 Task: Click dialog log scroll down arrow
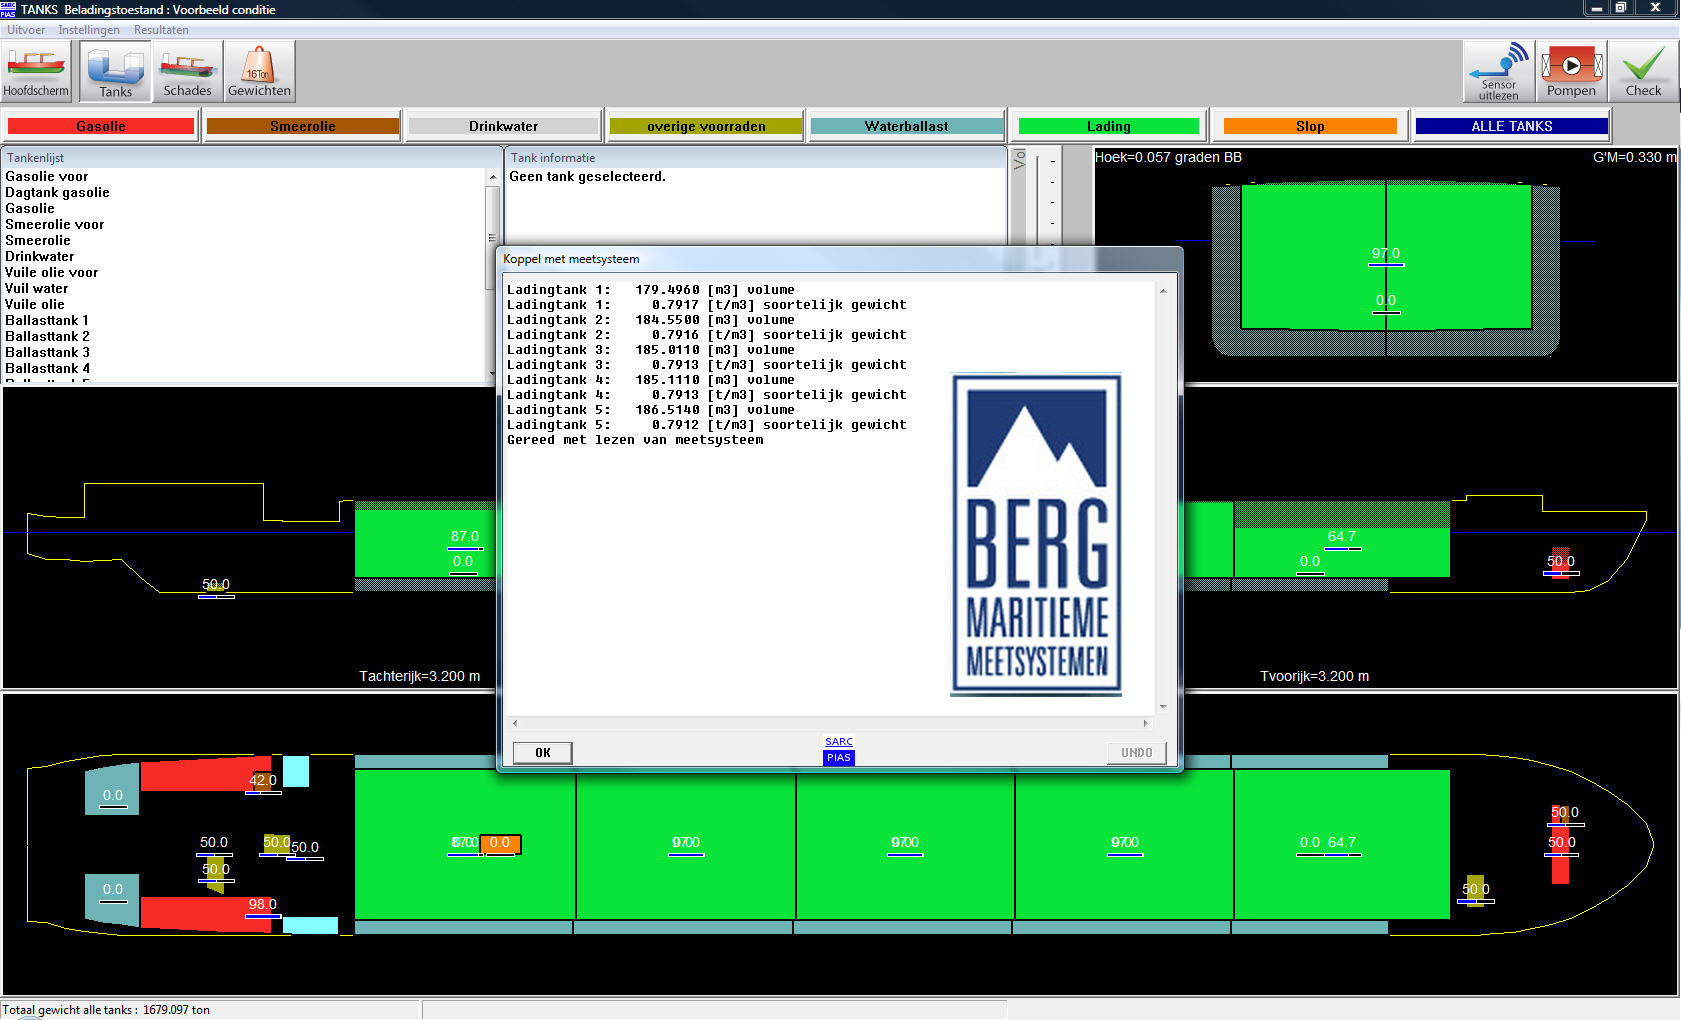pos(1163,707)
